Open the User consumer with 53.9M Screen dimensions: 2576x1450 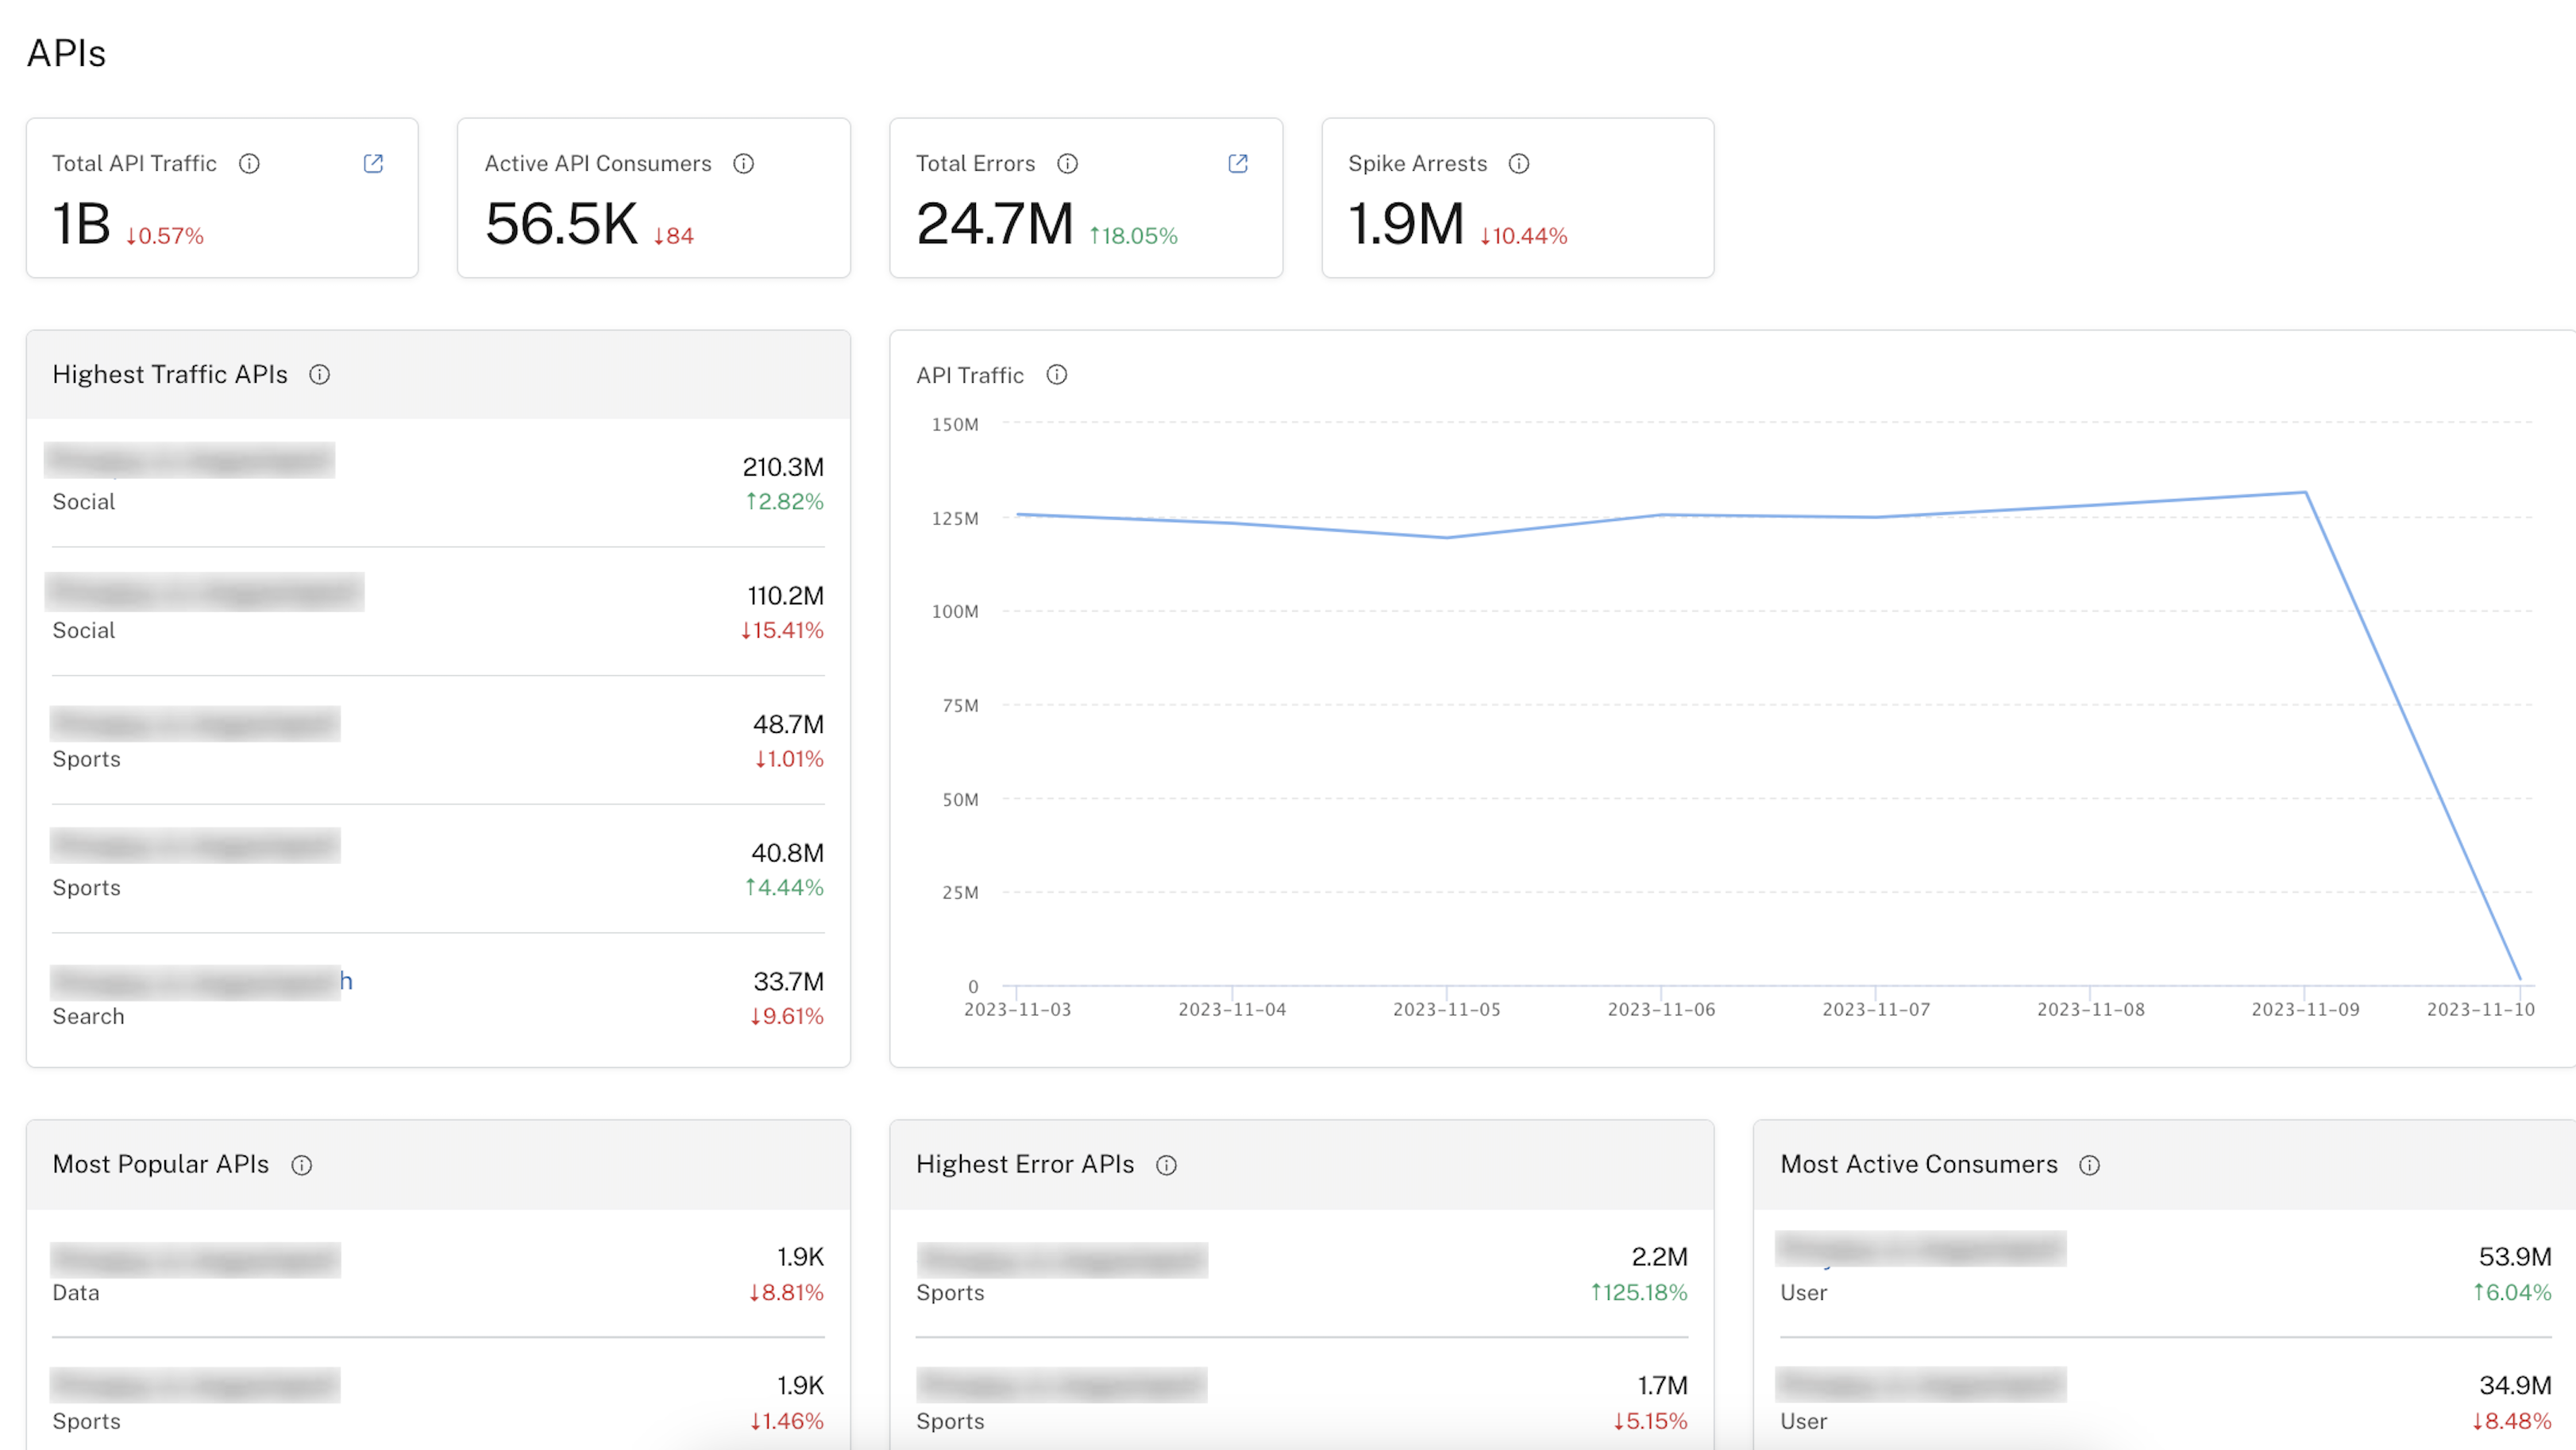(x=1921, y=1249)
